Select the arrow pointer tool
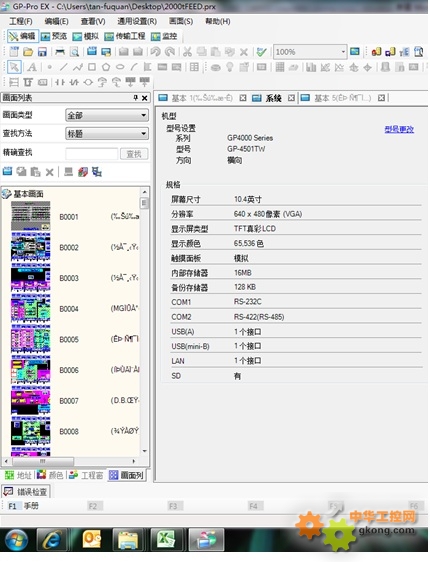 pos(14,67)
